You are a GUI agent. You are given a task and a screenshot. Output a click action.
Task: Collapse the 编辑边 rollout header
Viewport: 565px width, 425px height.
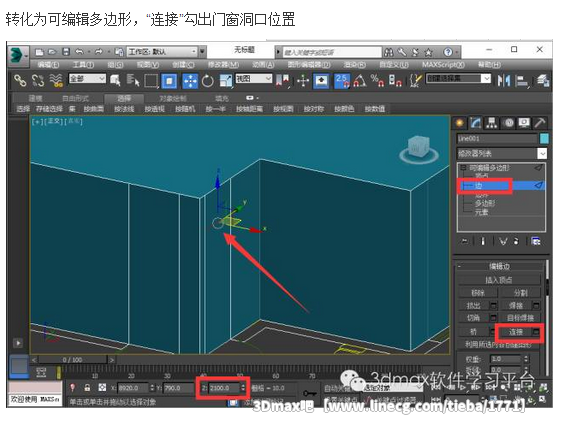pos(499,266)
